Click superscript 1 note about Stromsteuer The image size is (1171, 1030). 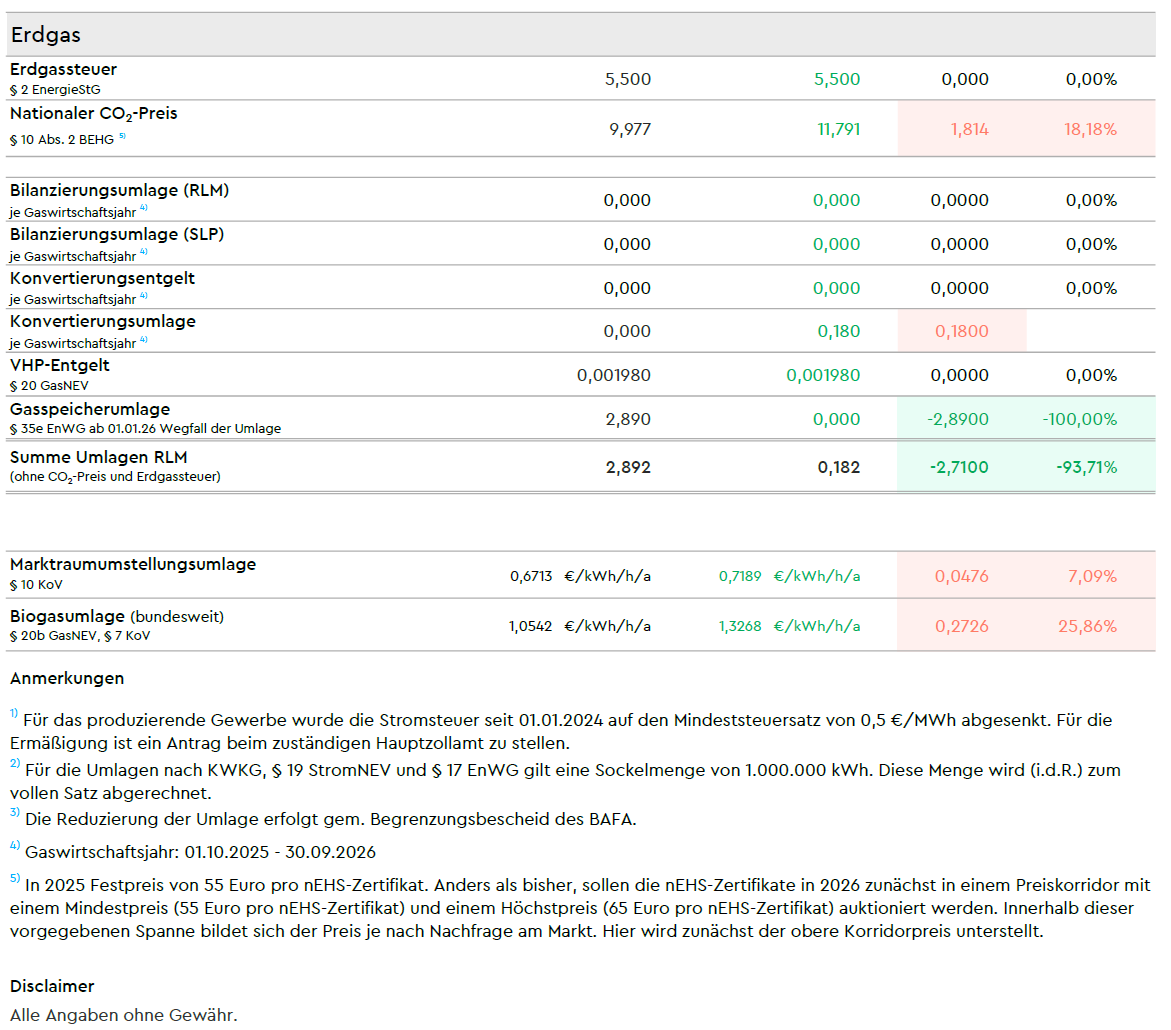pos(15,715)
